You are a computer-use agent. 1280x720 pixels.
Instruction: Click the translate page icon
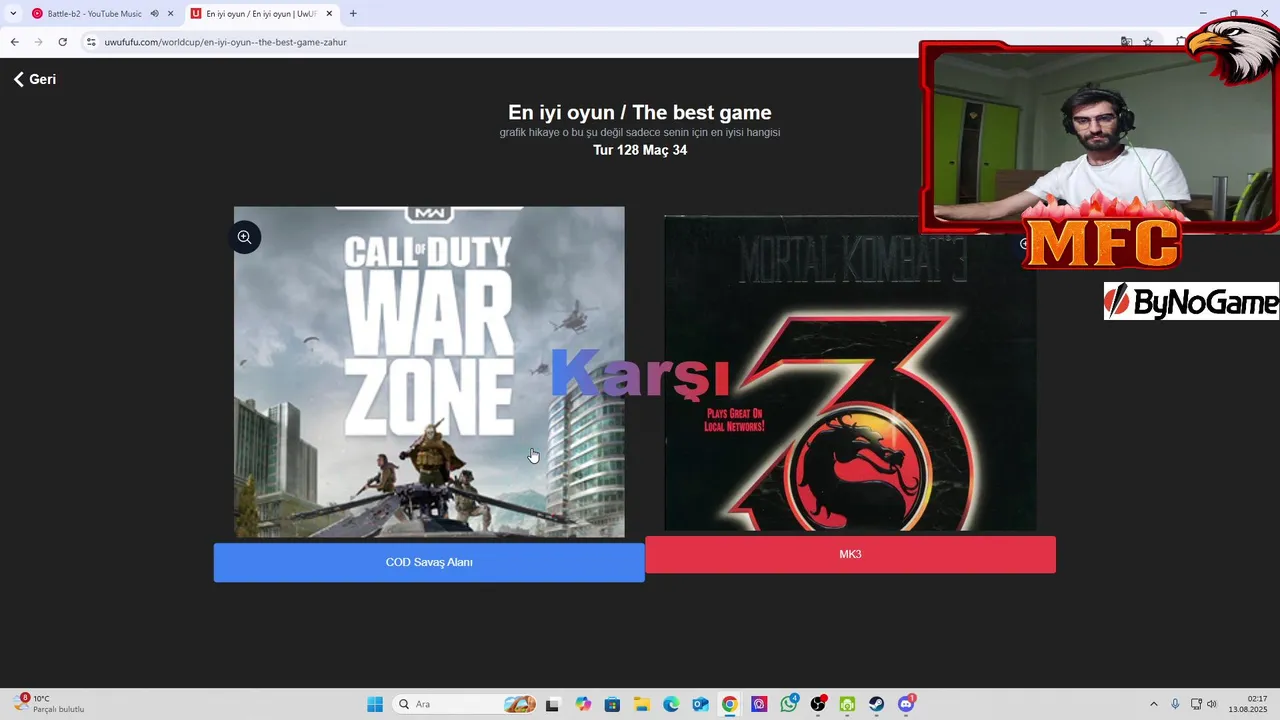pos(1126,42)
